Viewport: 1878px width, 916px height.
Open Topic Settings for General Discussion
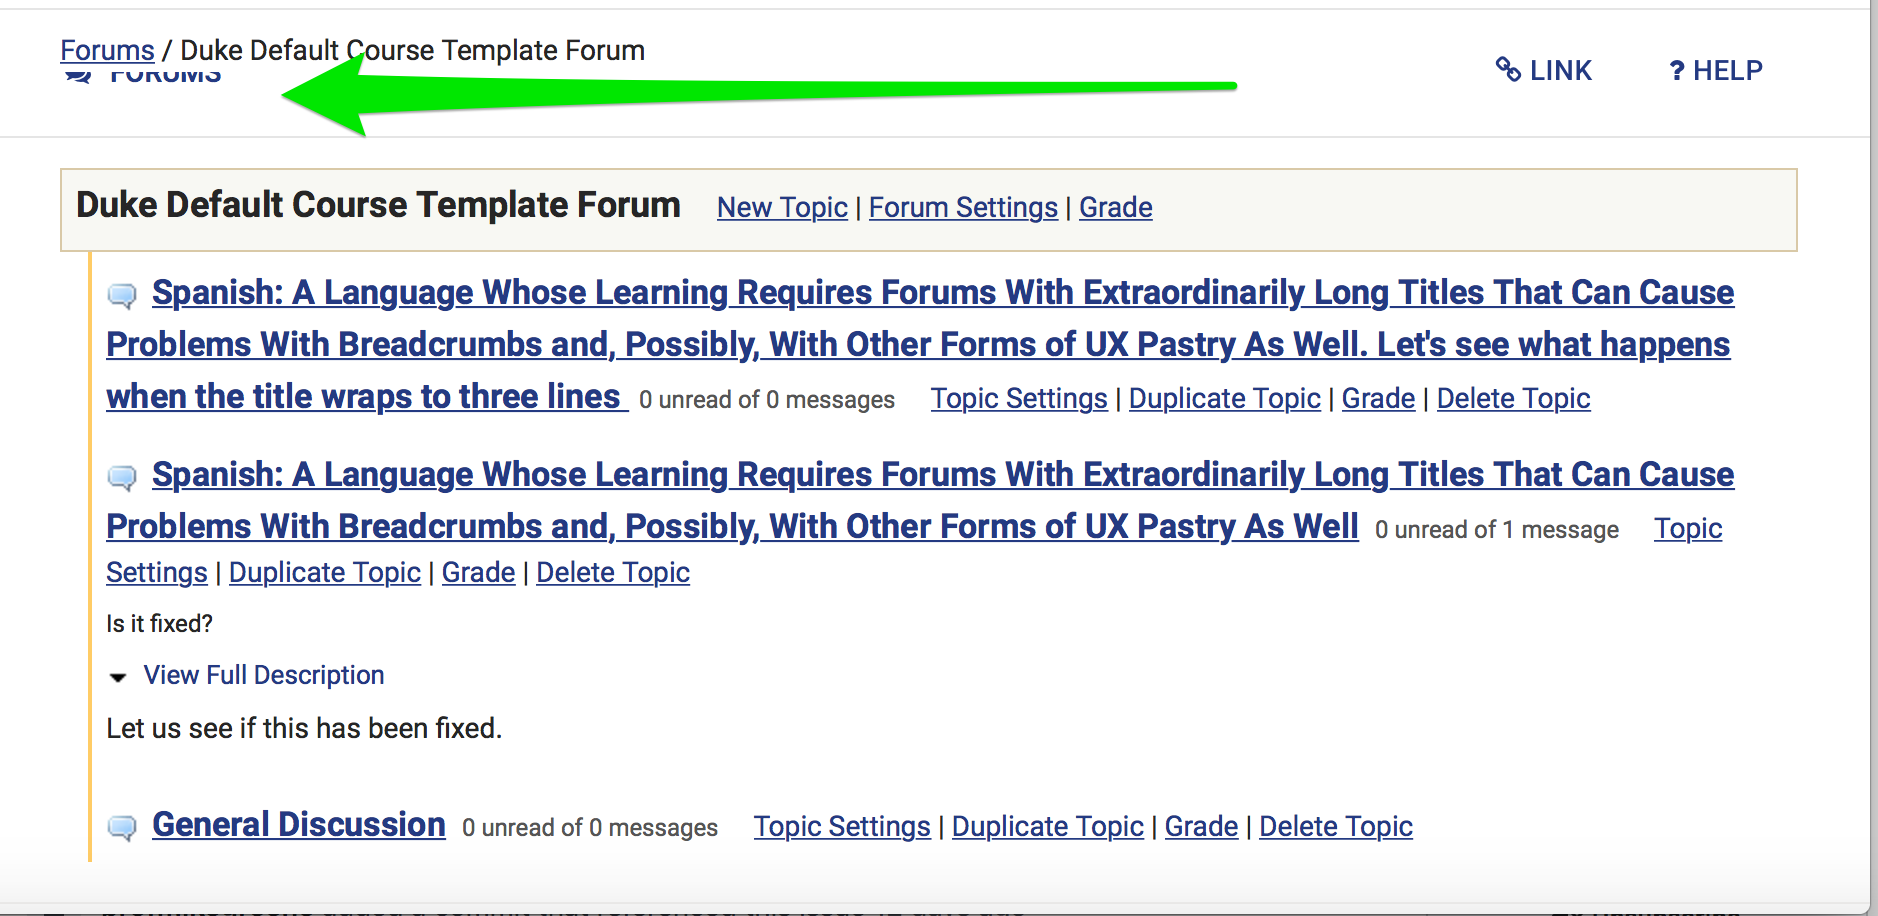pos(841,826)
